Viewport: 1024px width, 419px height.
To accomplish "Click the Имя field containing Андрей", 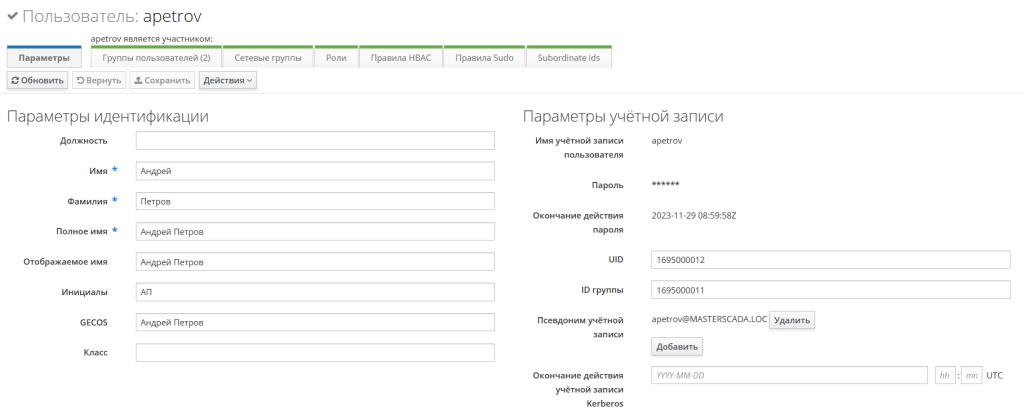I will (315, 171).
